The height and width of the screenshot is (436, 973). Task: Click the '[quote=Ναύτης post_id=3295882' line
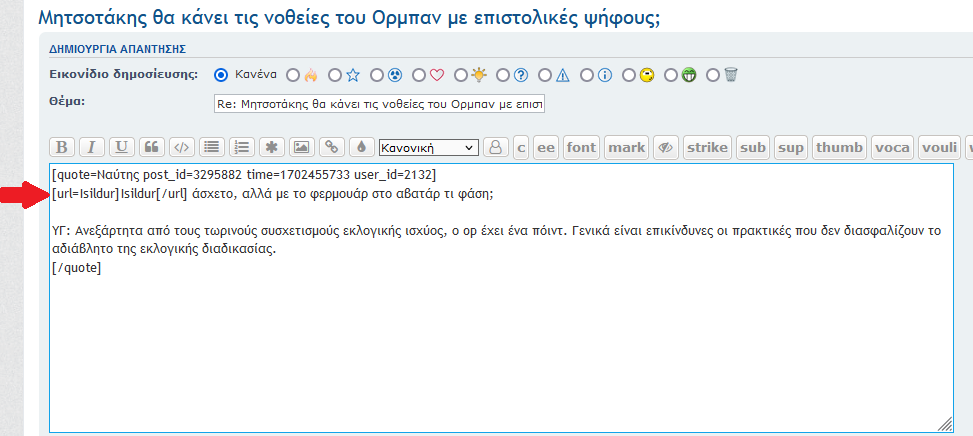(244, 176)
